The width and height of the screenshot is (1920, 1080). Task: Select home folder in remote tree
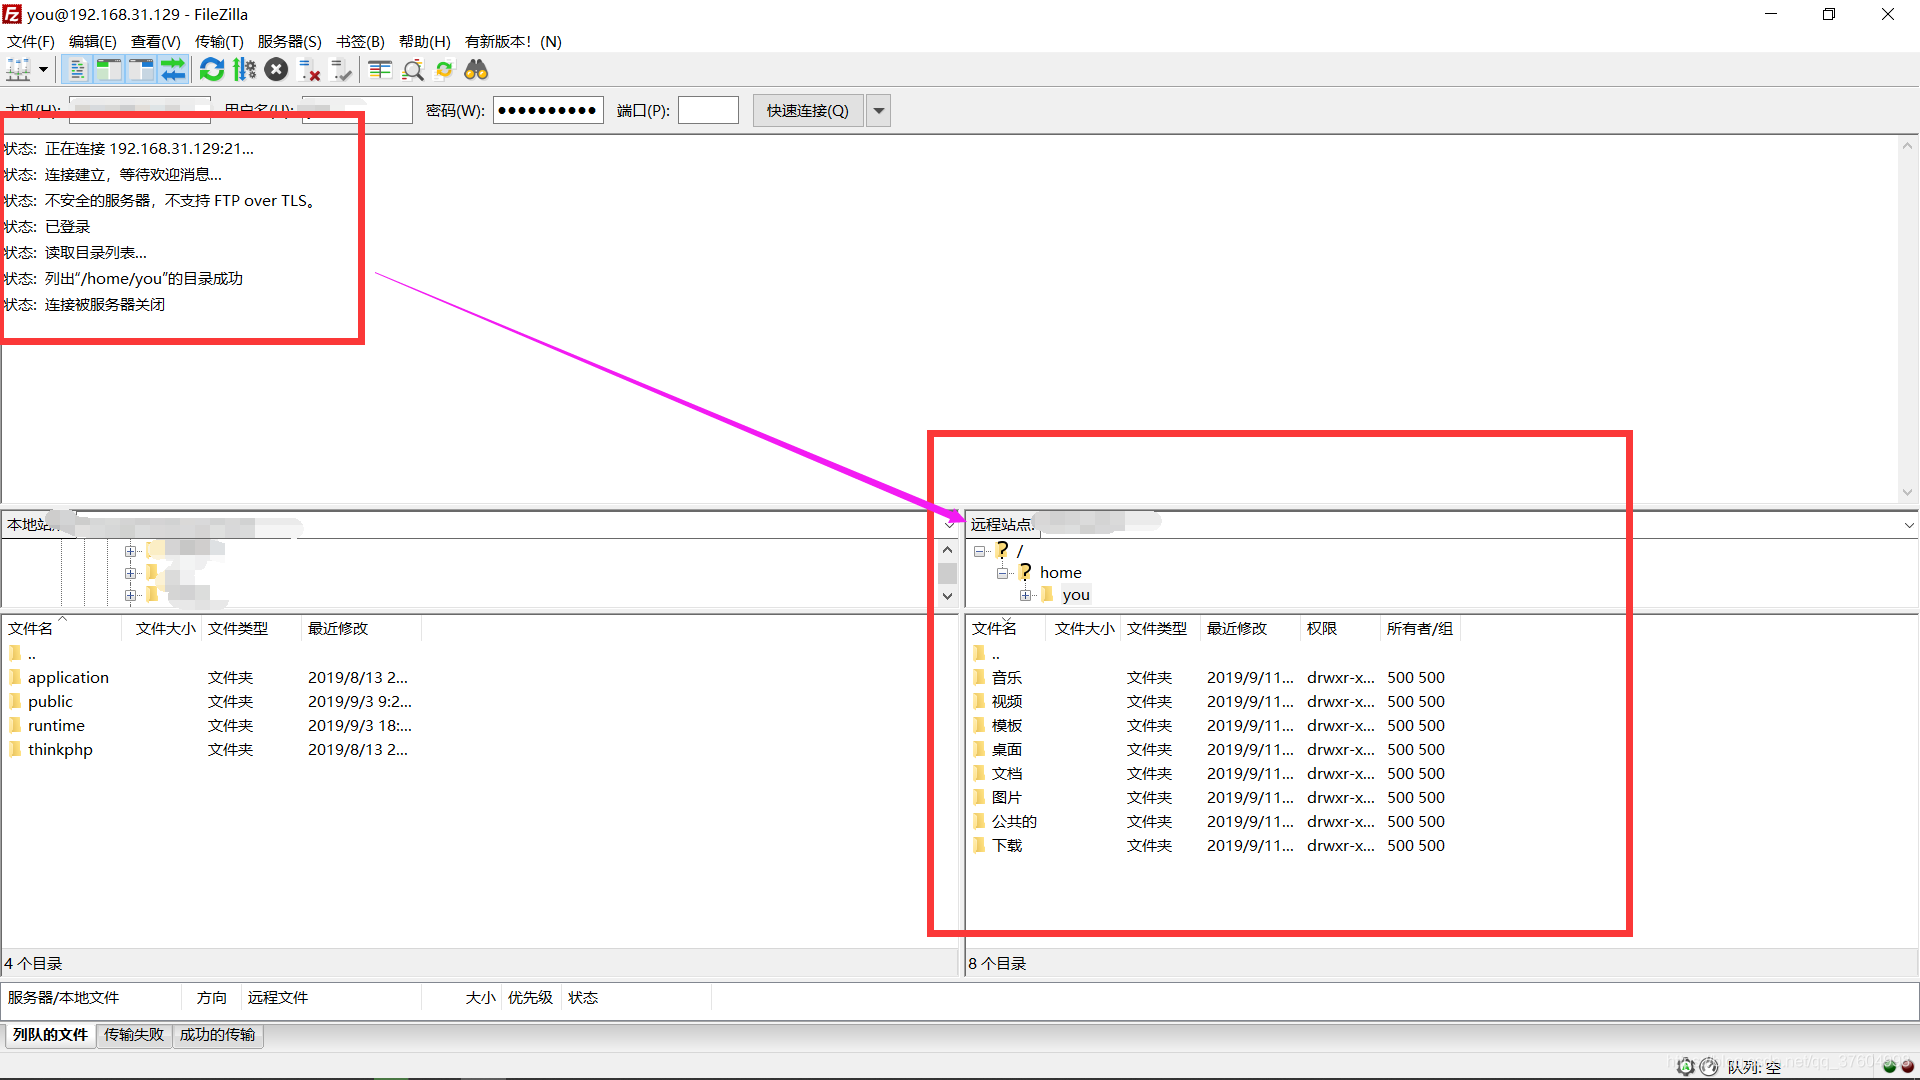tap(1060, 573)
